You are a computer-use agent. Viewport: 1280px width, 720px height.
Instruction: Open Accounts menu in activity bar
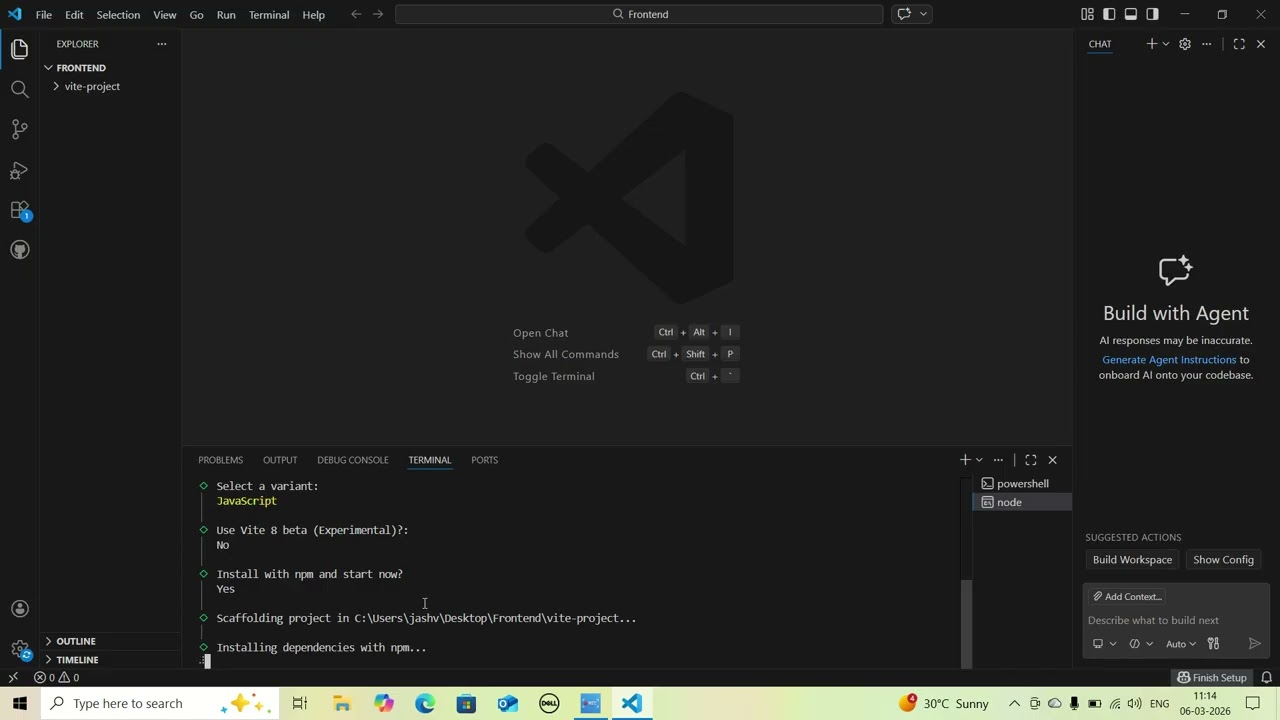pos(19,609)
